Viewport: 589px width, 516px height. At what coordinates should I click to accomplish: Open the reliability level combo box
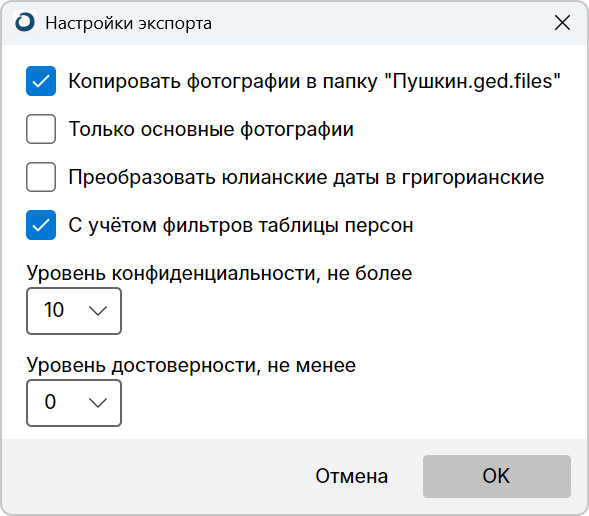pyautogui.click(x=74, y=403)
